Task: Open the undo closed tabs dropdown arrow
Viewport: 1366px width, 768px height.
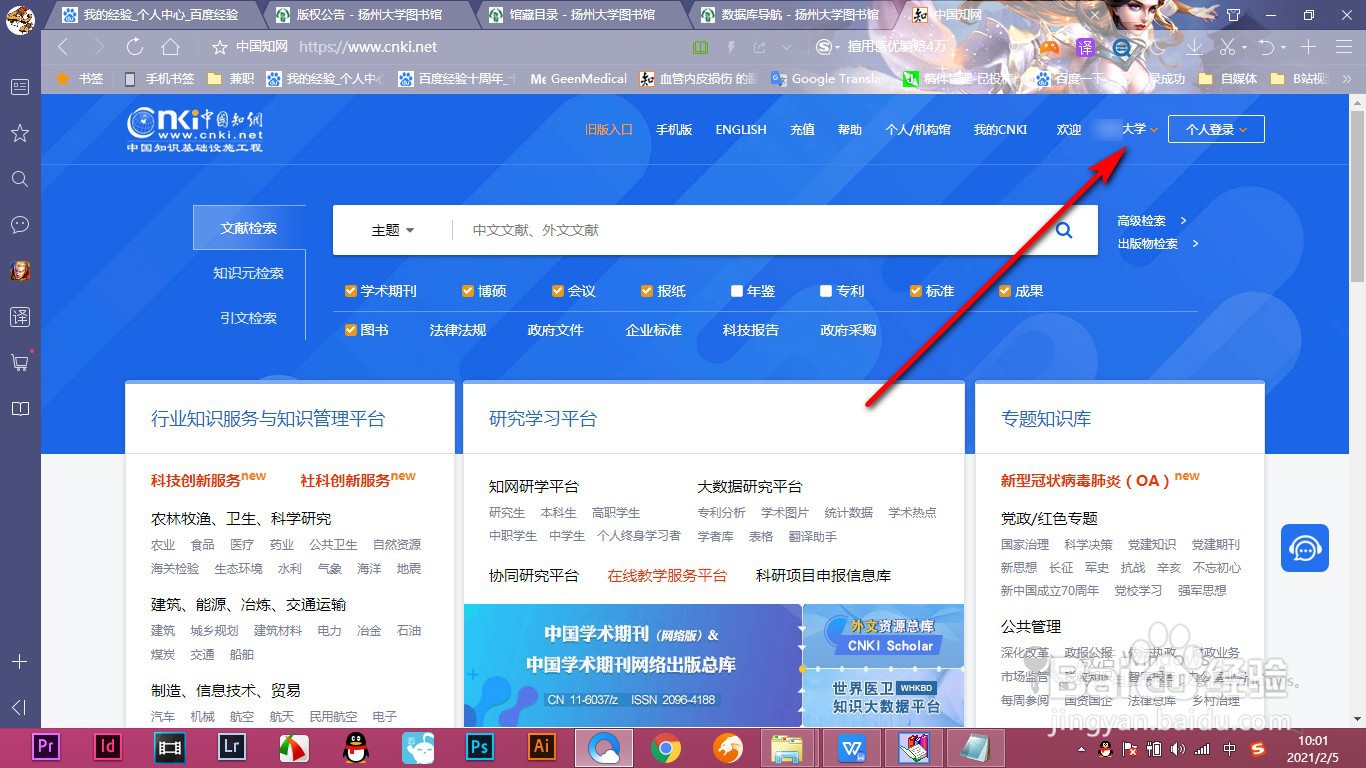Action: [x=1283, y=47]
